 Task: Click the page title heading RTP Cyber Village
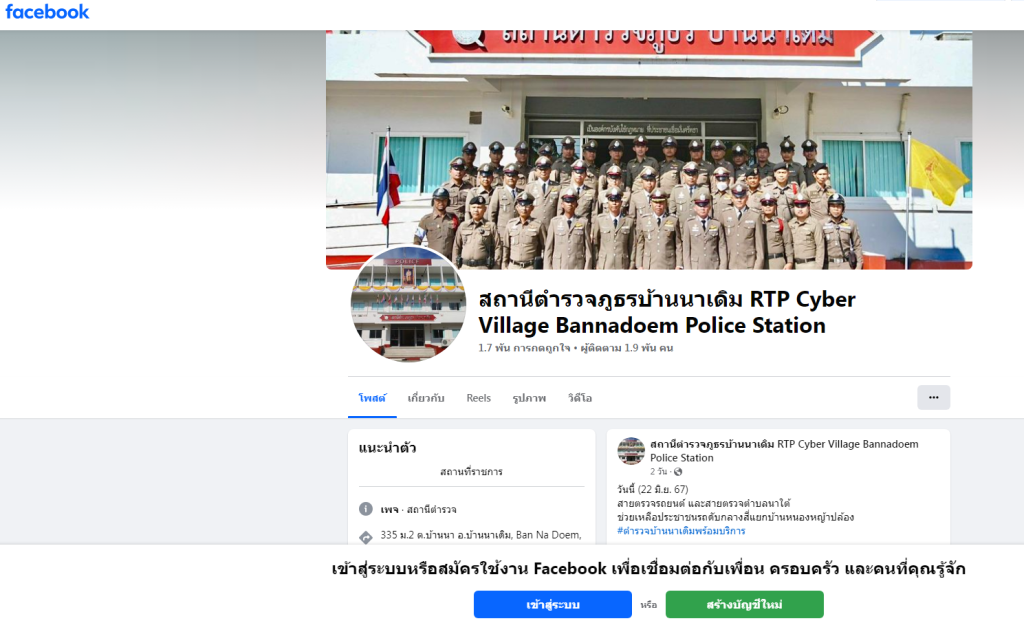click(667, 312)
